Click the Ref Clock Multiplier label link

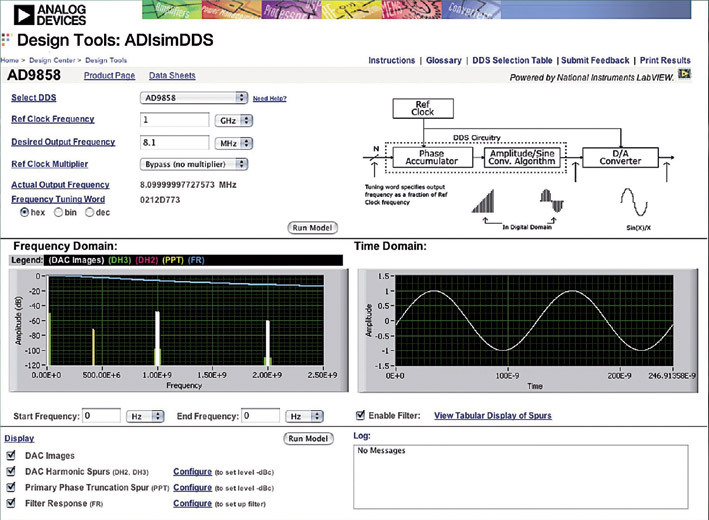50,164
